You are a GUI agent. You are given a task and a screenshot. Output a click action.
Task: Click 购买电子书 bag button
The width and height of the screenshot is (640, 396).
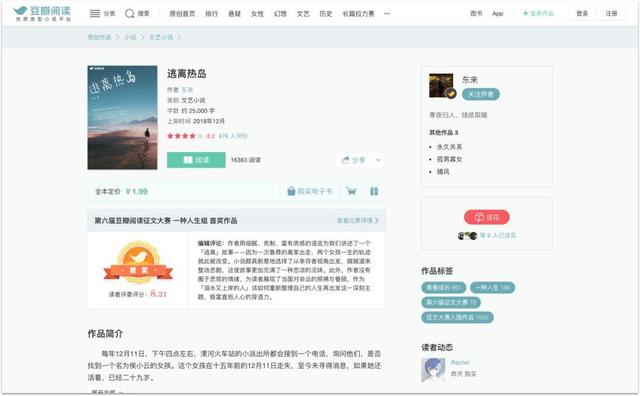[310, 191]
